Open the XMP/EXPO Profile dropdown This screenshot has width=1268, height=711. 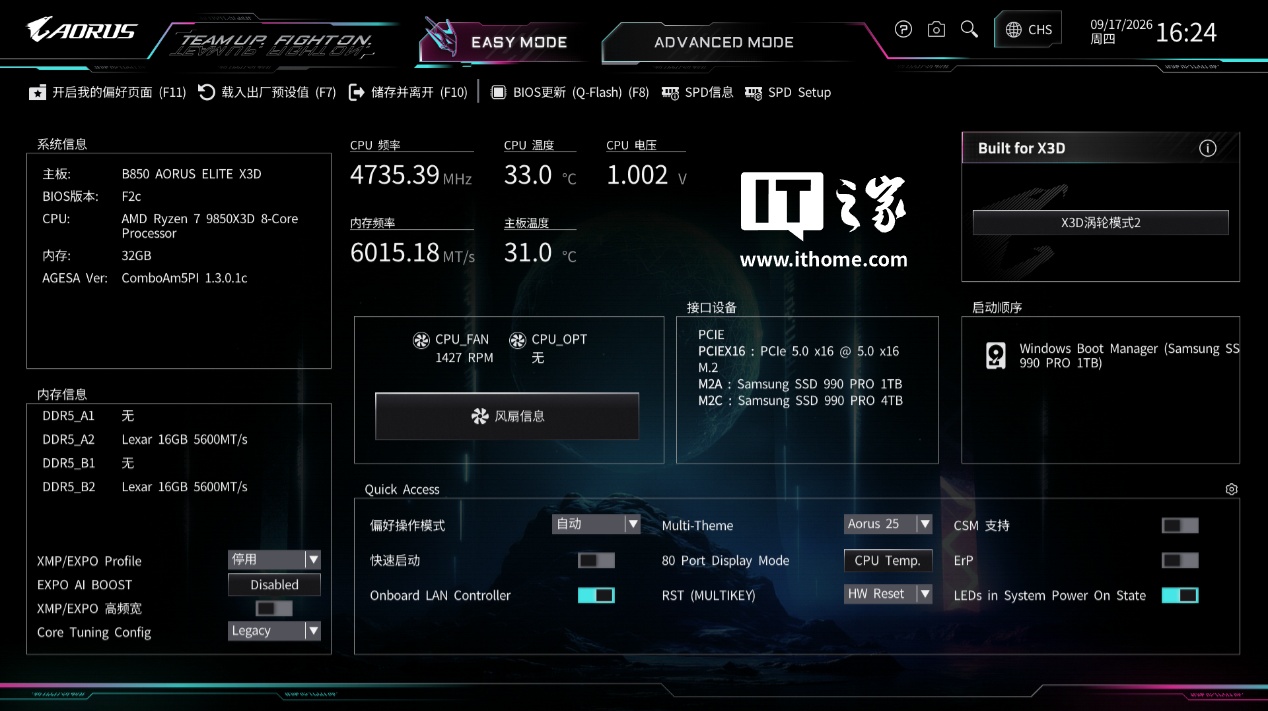click(274, 559)
